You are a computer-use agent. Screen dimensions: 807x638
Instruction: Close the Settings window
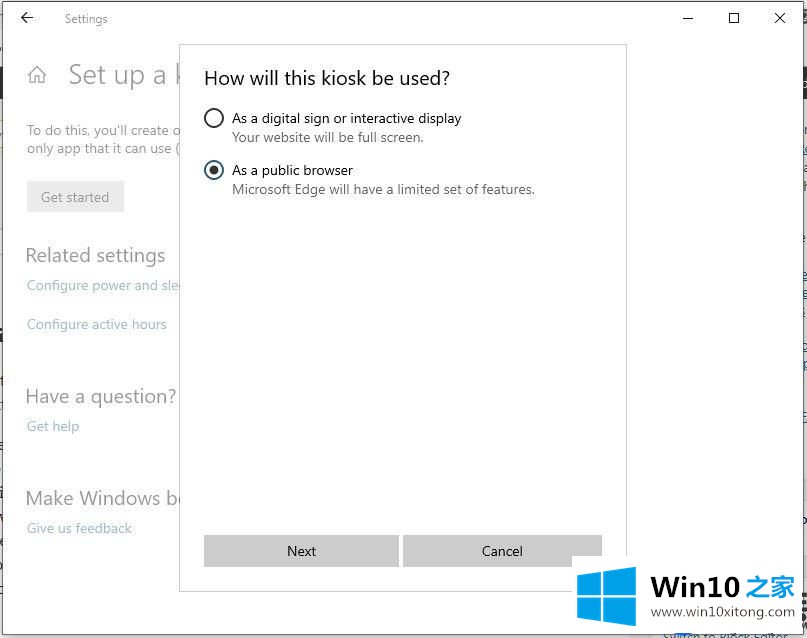pyautogui.click(x=780, y=18)
